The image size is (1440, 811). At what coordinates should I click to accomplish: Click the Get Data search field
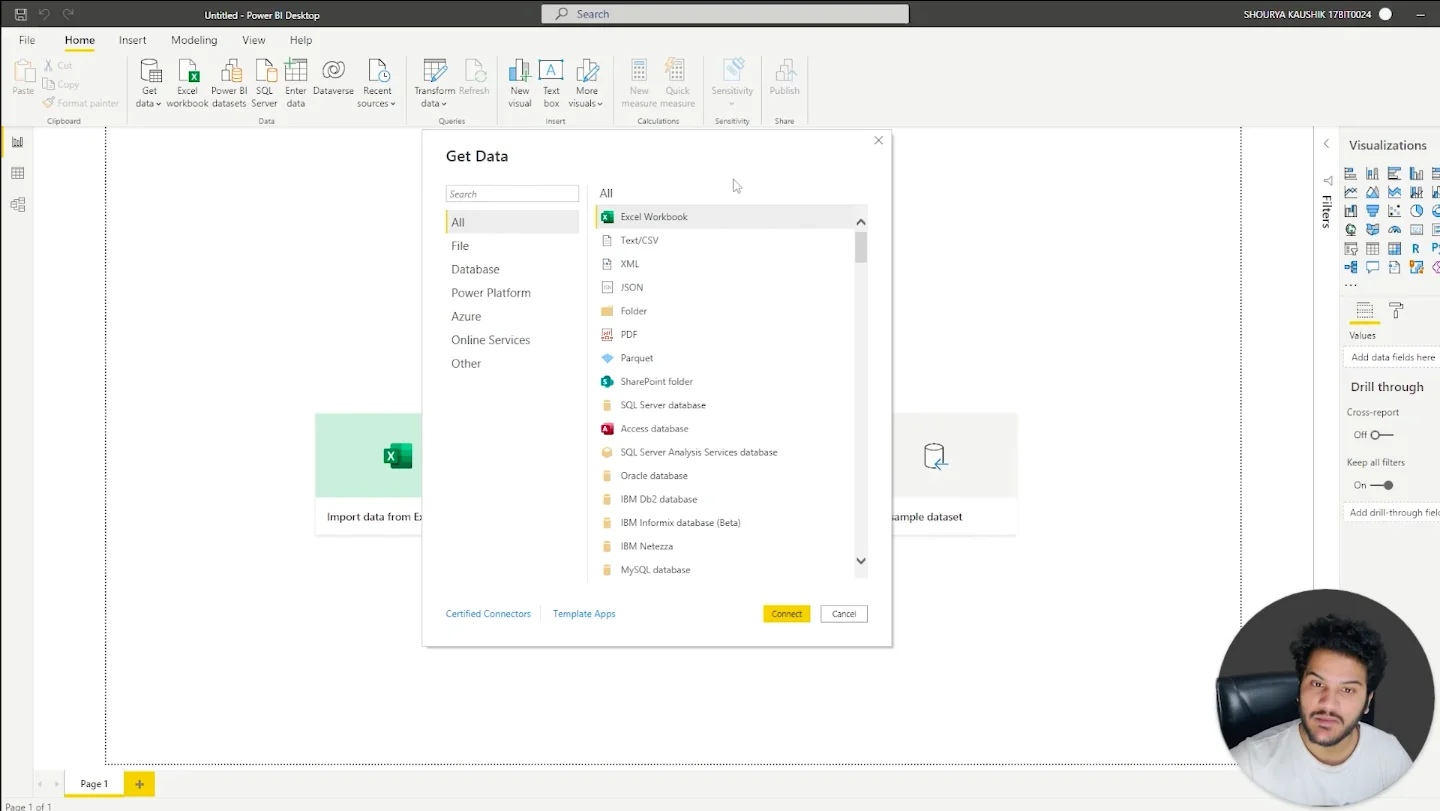tap(512, 194)
